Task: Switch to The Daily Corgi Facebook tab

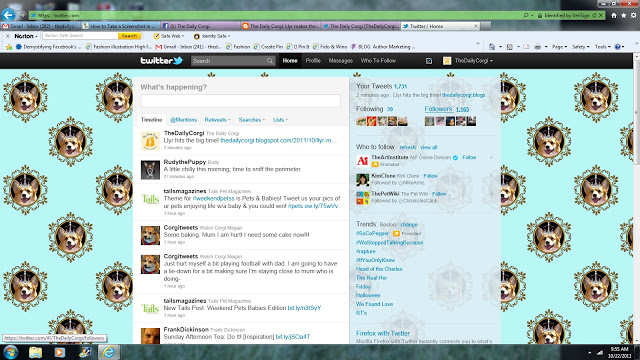Action: click(200, 26)
